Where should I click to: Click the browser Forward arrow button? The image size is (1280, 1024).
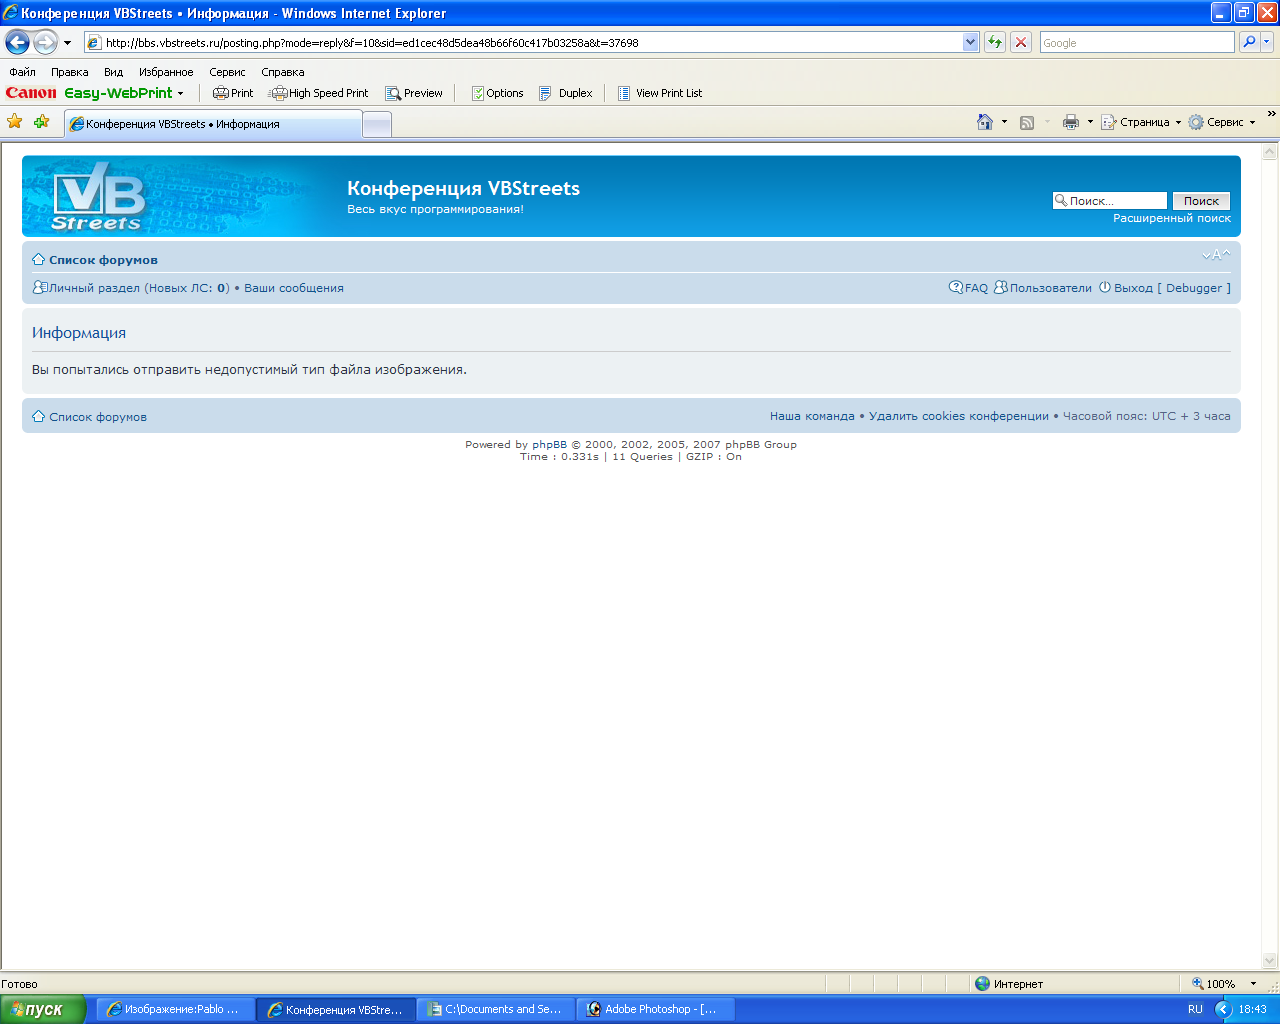pos(45,42)
